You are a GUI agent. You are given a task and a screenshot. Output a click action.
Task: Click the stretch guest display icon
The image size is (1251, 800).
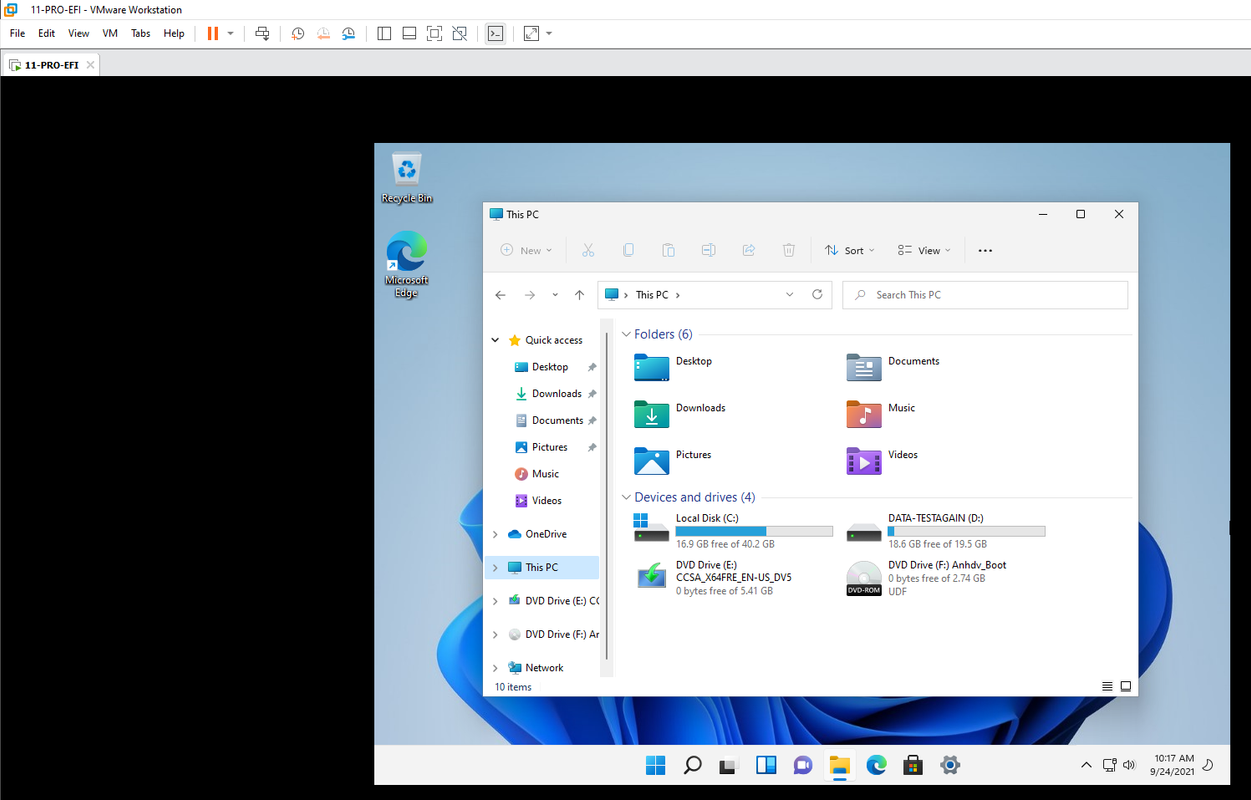531,33
